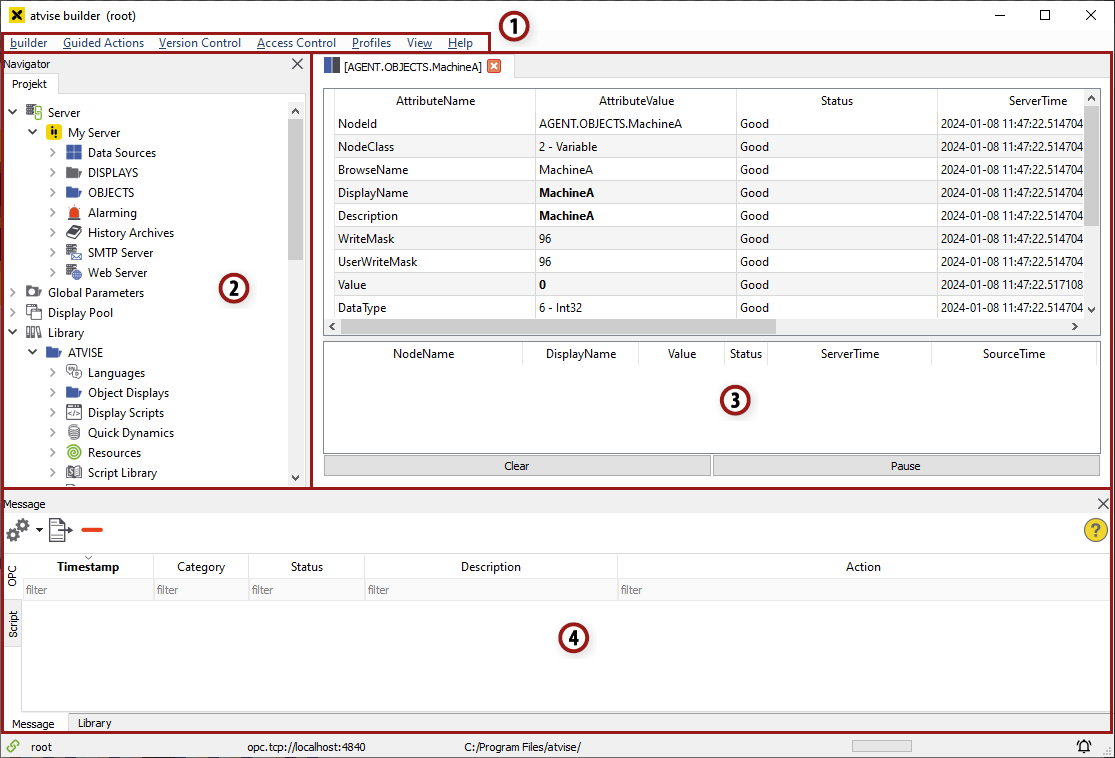Click the red minus clear-messages icon
The height and width of the screenshot is (758, 1115).
[x=92, y=530]
